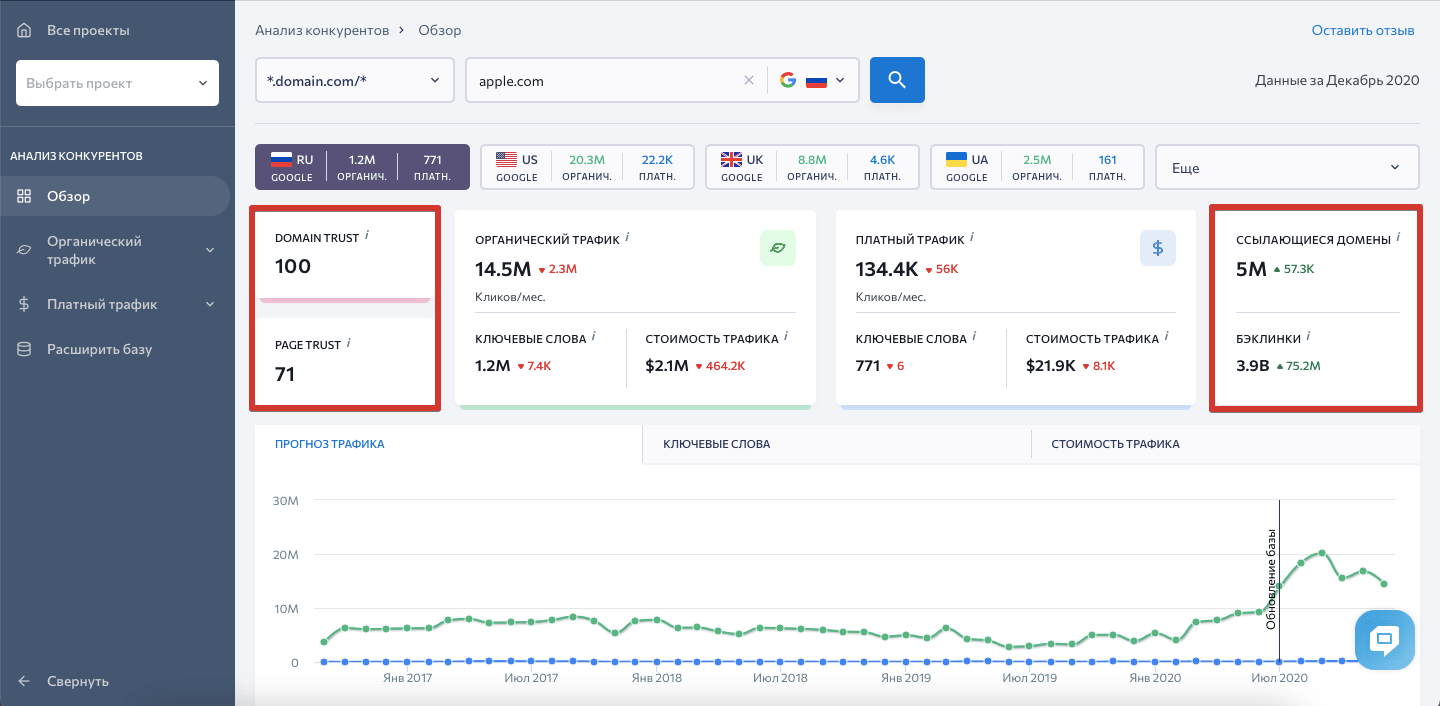Click info icon next to Бэклинки
Viewport: 1440px width, 706px height.
tap(1309, 337)
